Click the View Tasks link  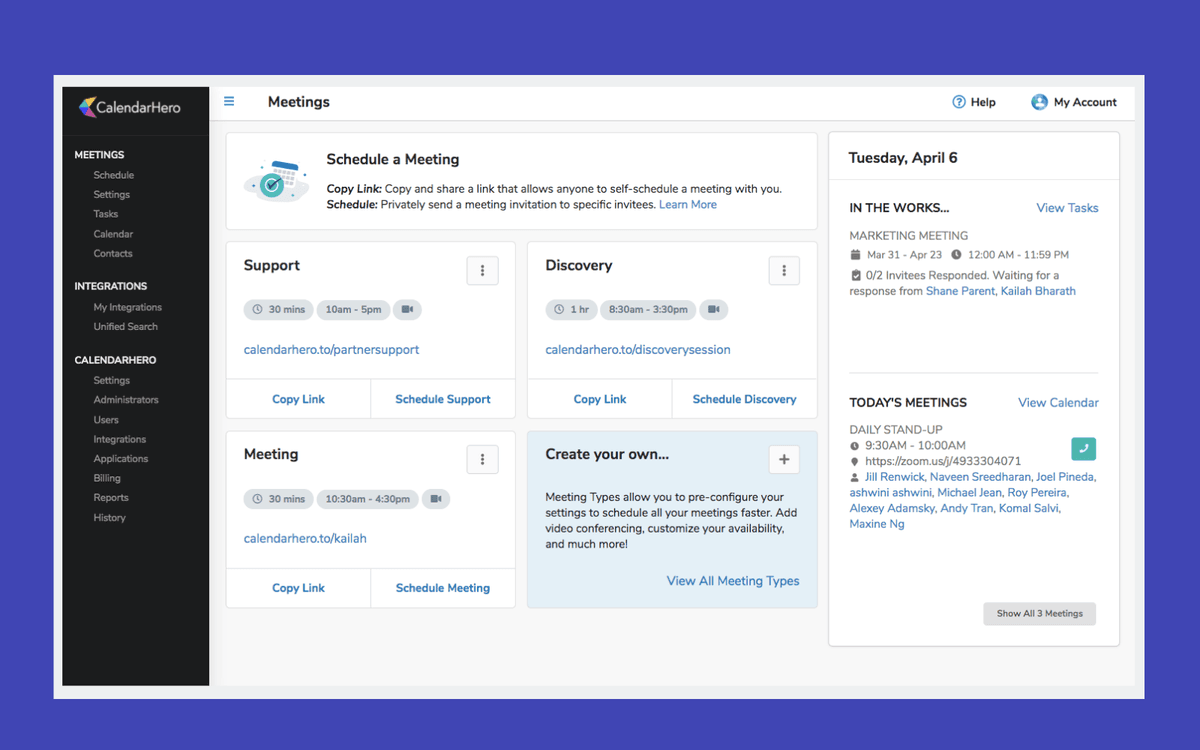click(1067, 208)
